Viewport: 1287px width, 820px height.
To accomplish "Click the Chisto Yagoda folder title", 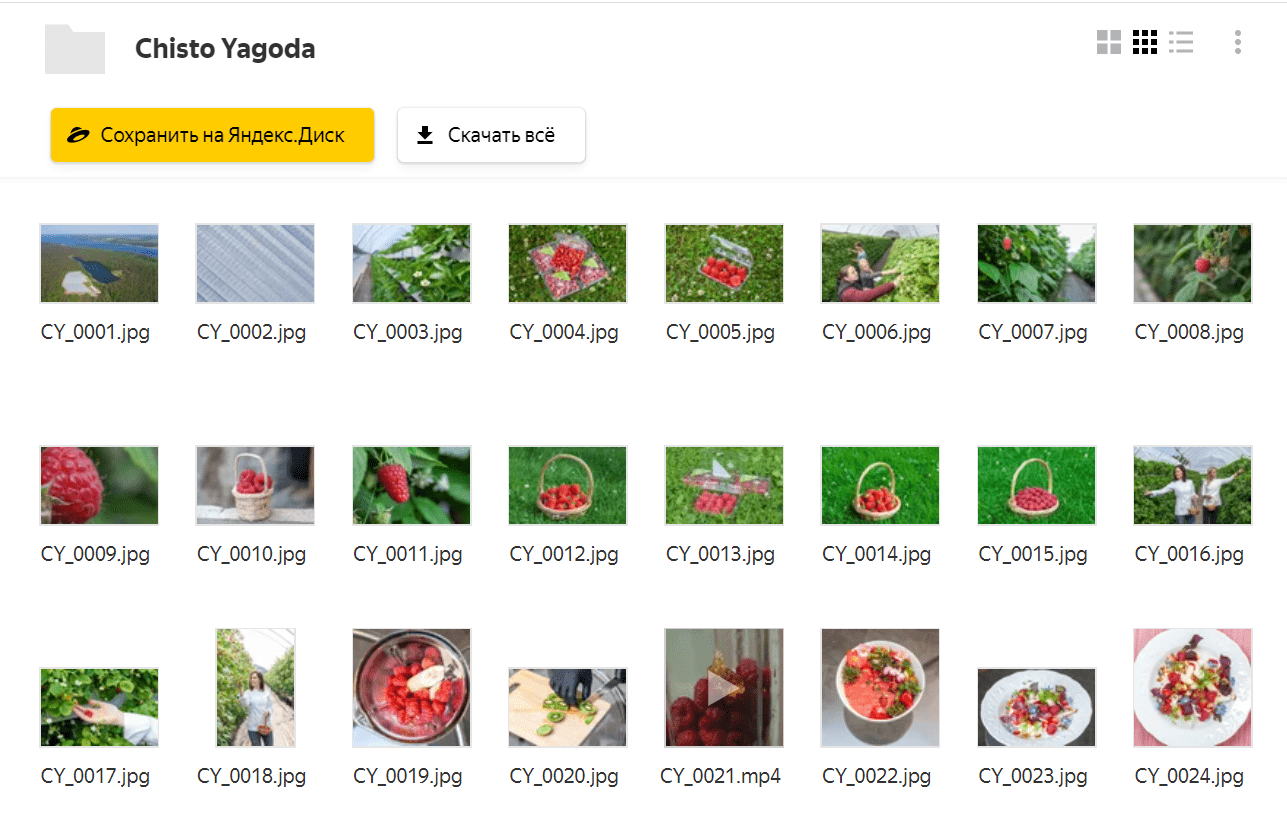I will click(x=225, y=48).
